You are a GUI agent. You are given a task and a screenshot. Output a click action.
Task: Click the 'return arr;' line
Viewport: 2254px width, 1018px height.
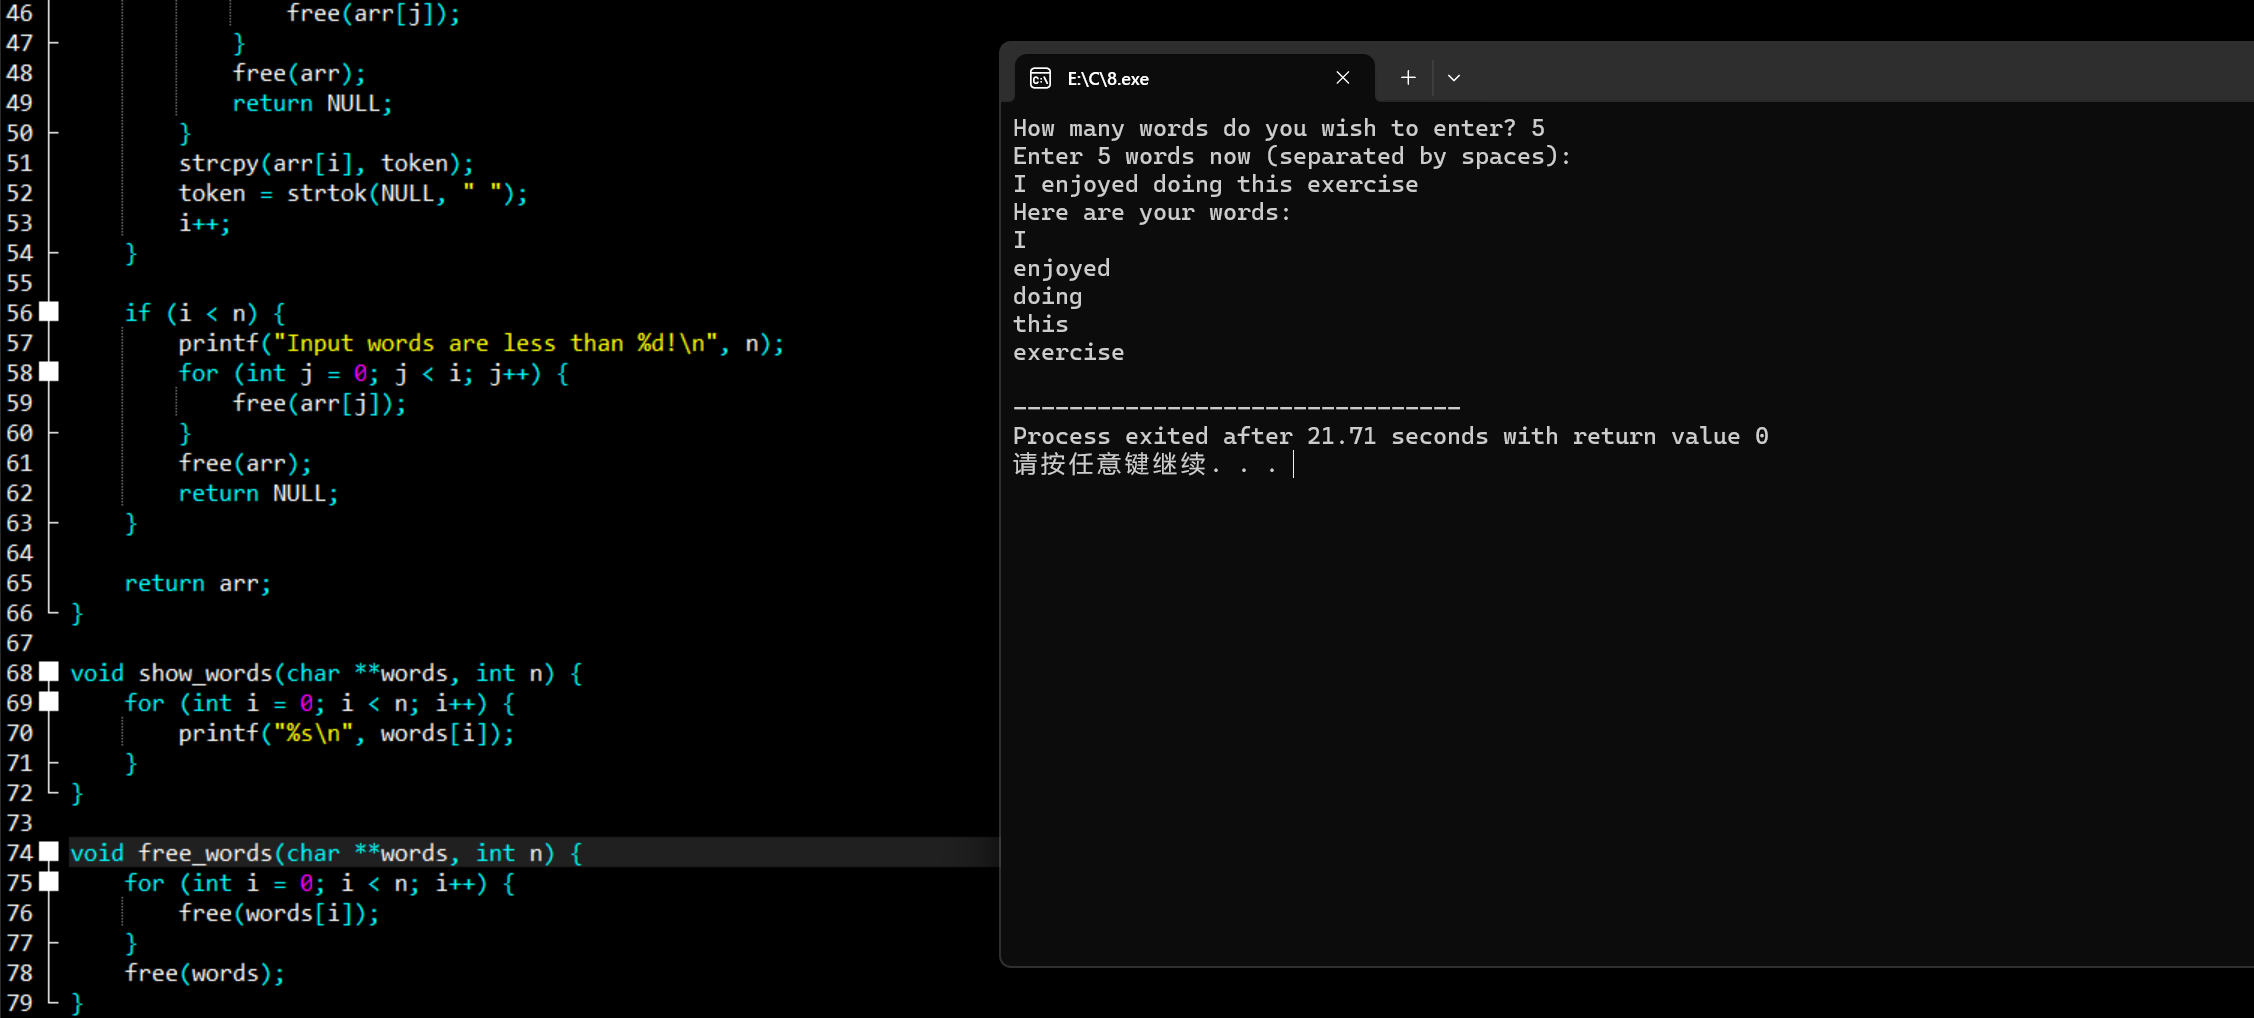[x=198, y=583]
